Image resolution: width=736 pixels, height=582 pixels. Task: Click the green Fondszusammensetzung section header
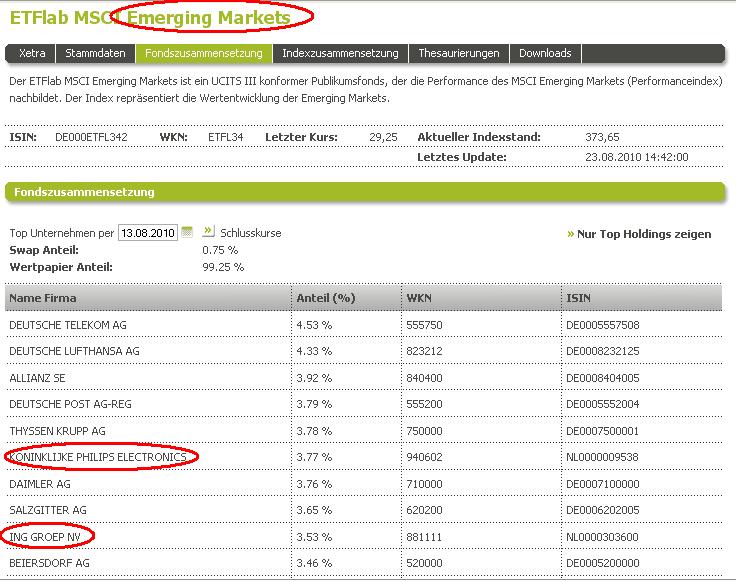(x=365, y=192)
